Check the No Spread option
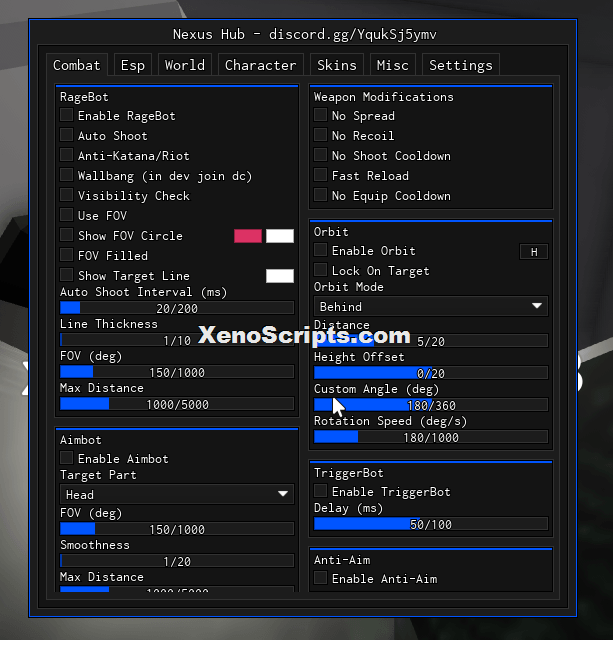The width and height of the screenshot is (613, 670). 320,115
